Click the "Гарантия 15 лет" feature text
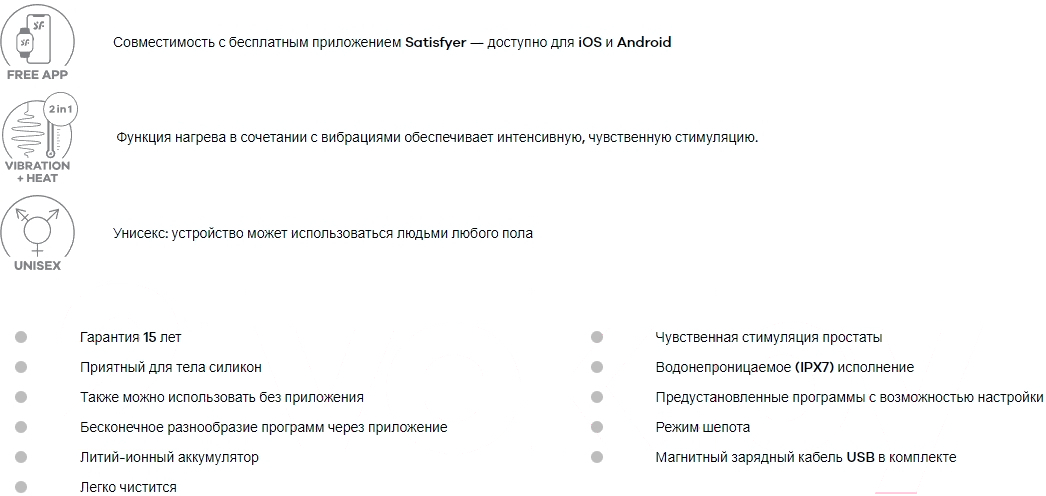Viewport: 1046px width, 496px height. point(130,338)
